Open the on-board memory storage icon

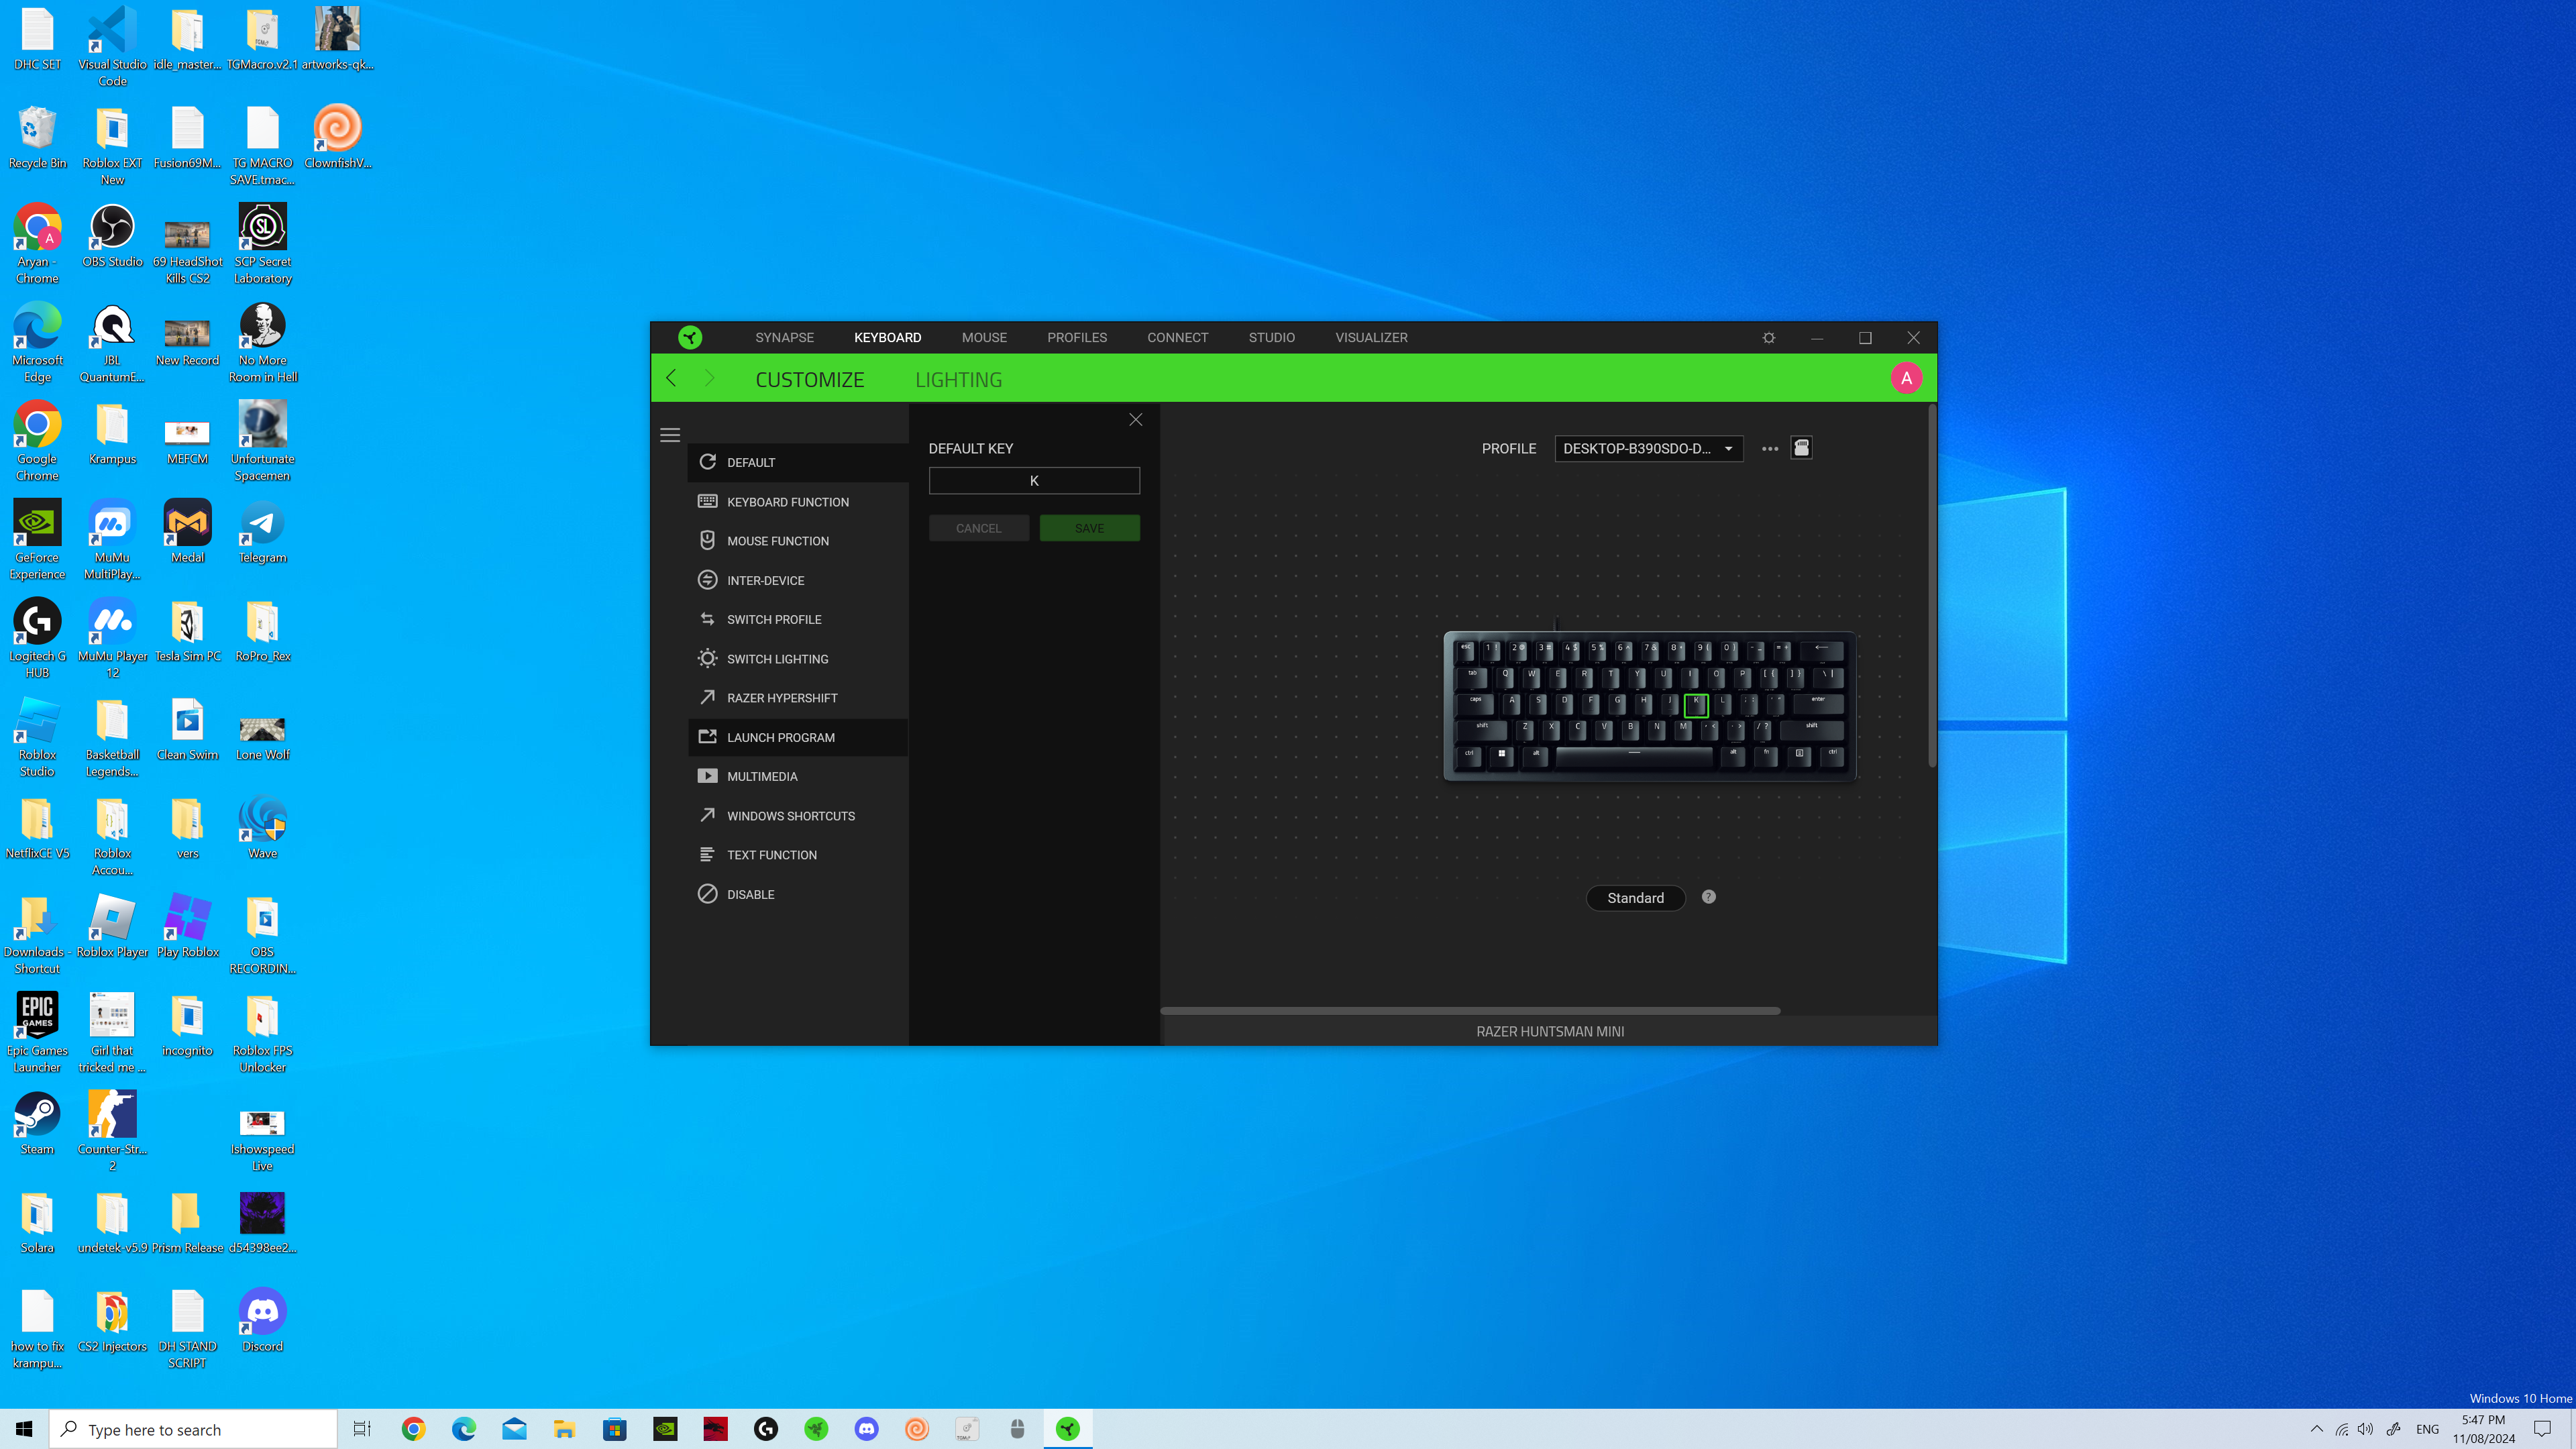1801,448
